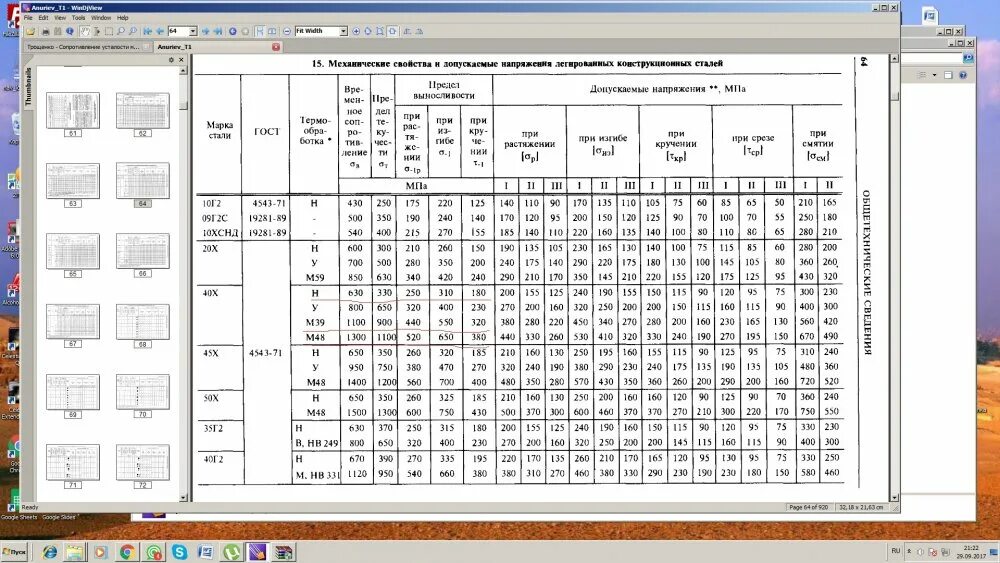The image size is (1000, 563).
Task: Switch to the Трощенко document tab
Action: [x=87, y=47]
